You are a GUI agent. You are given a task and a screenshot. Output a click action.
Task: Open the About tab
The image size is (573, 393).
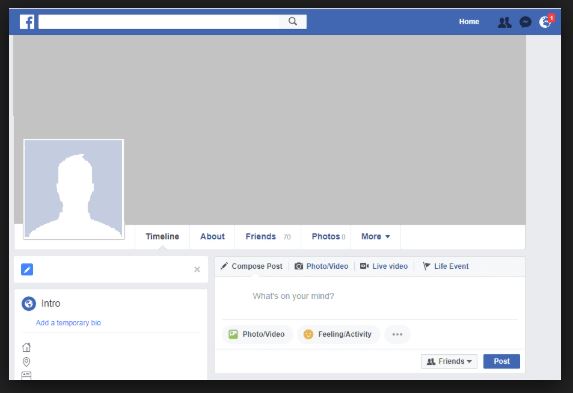pyautogui.click(x=212, y=237)
